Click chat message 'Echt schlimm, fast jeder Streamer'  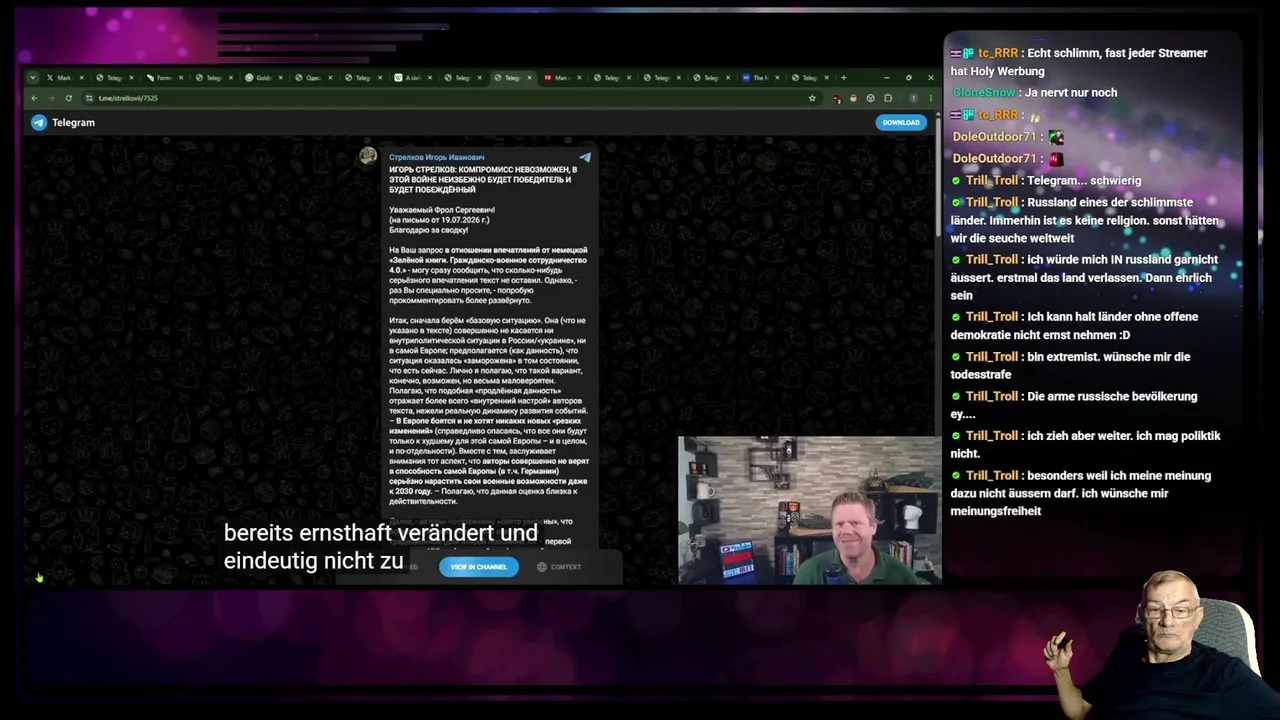pos(1079,62)
